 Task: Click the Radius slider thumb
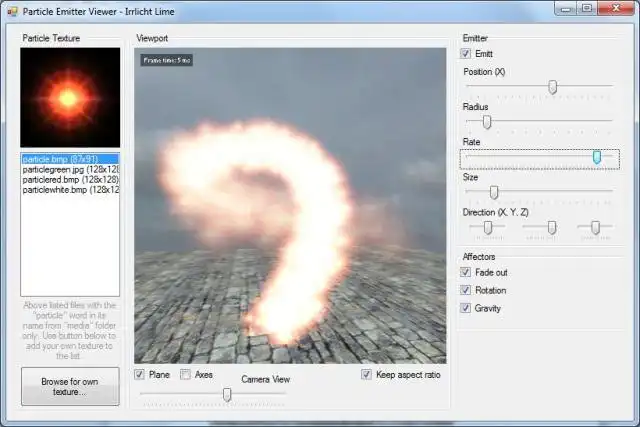[x=487, y=122]
